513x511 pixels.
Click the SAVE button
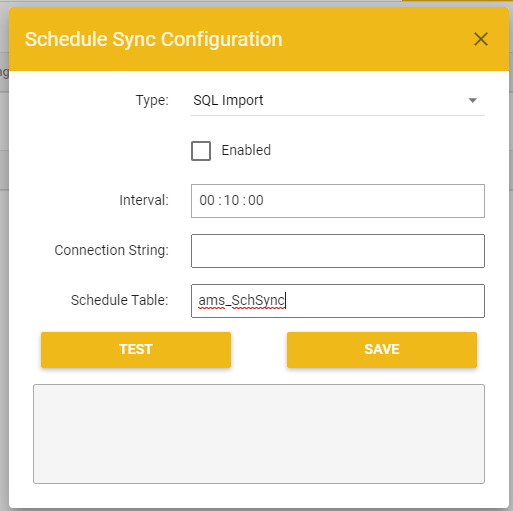point(382,350)
